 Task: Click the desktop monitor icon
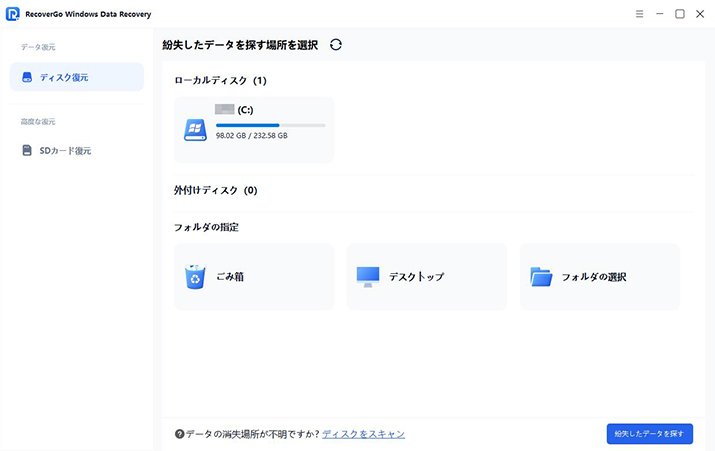(x=368, y=277)
